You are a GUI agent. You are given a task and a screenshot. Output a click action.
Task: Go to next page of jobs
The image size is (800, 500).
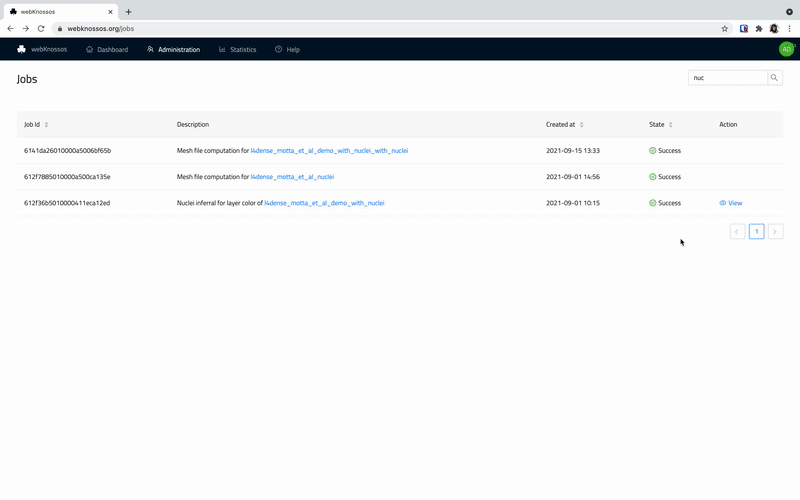tap(776, 232)
